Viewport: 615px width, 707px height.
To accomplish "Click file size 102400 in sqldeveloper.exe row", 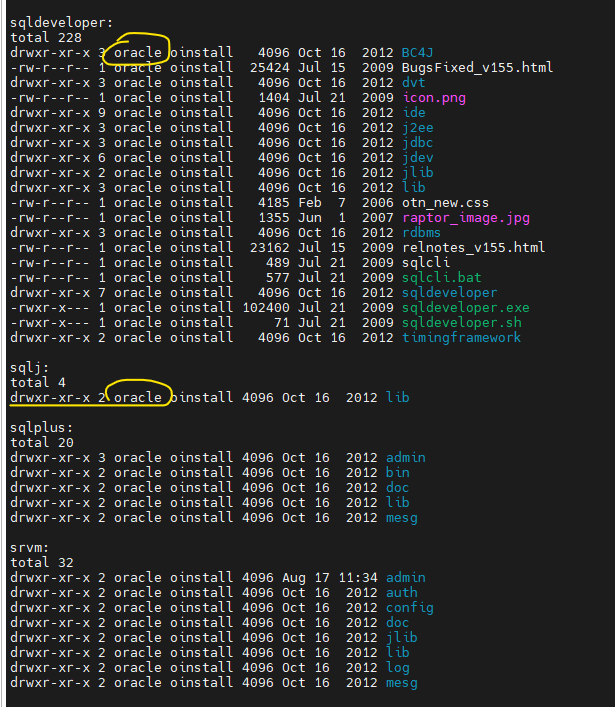I will click(x=266, y=308).
